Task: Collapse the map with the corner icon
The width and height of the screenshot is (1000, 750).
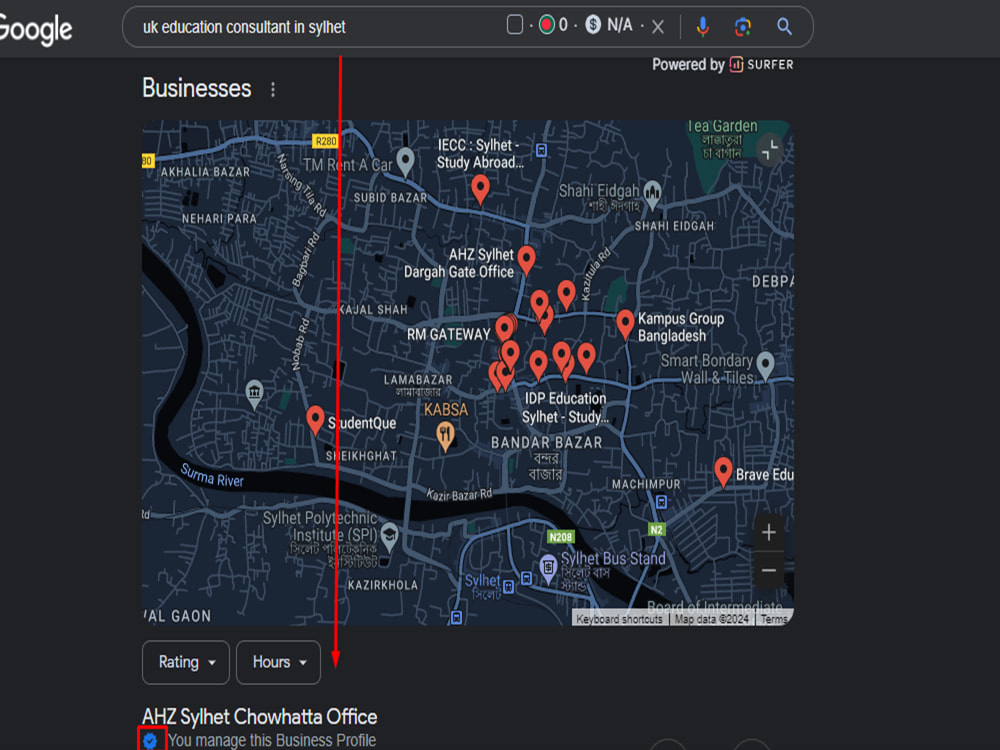Action: pyautogui.click(x=770, y=150)
